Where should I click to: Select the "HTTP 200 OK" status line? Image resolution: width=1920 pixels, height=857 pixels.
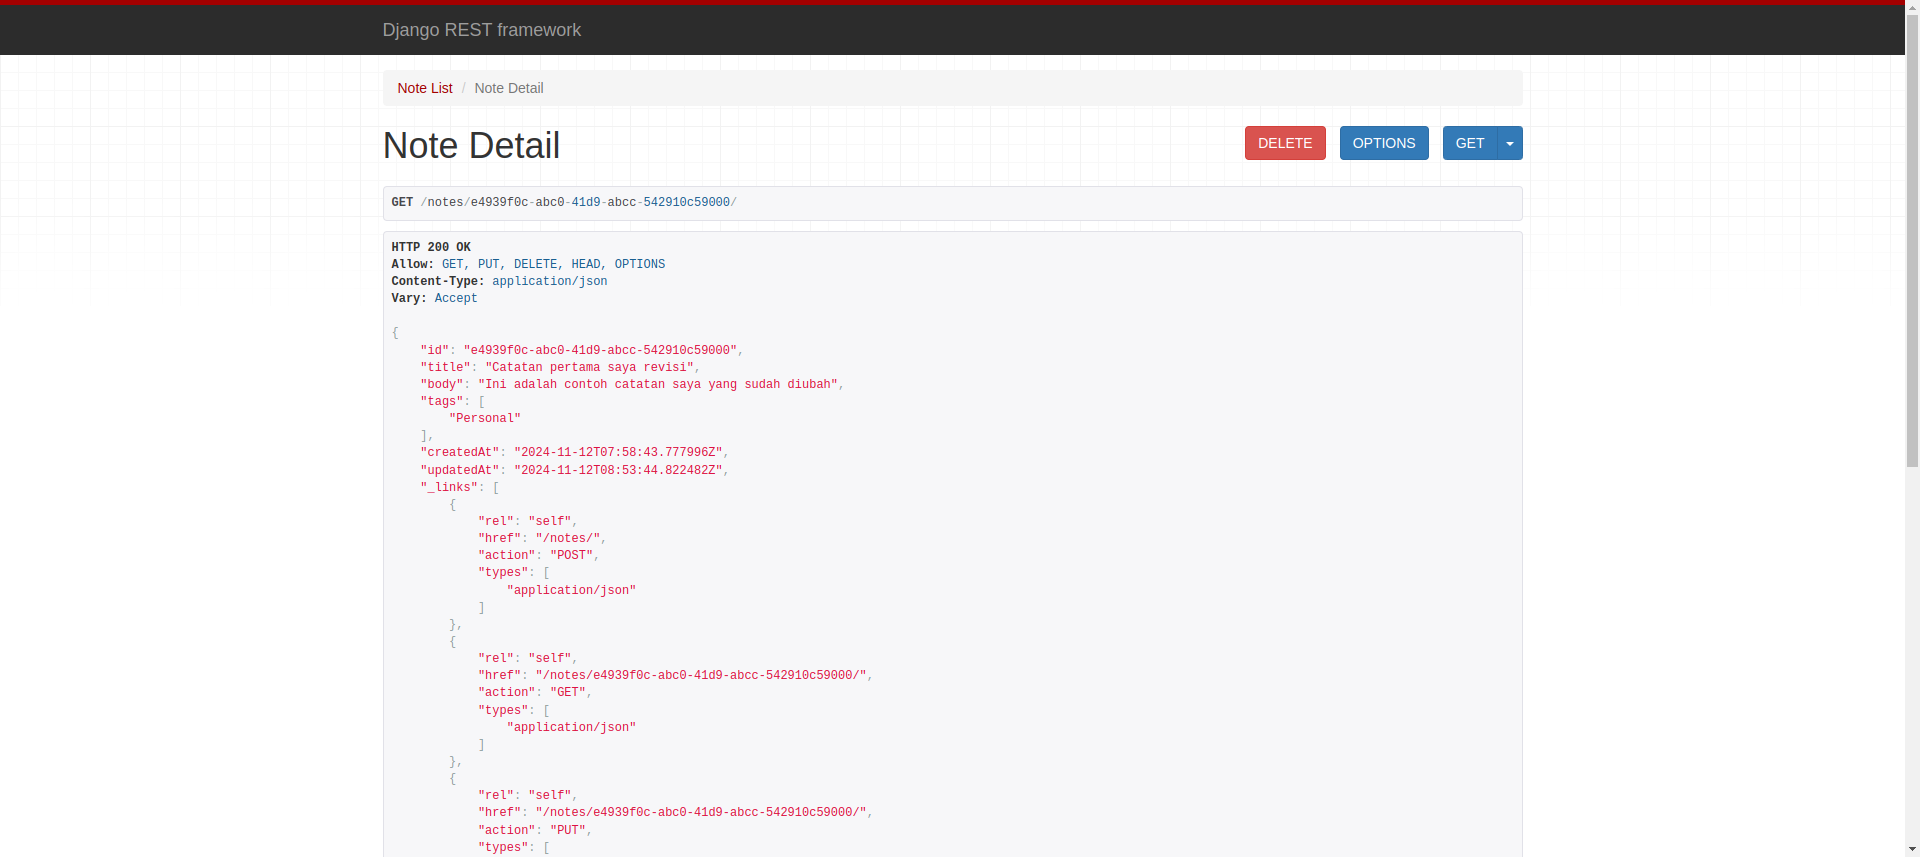(431, 247)
